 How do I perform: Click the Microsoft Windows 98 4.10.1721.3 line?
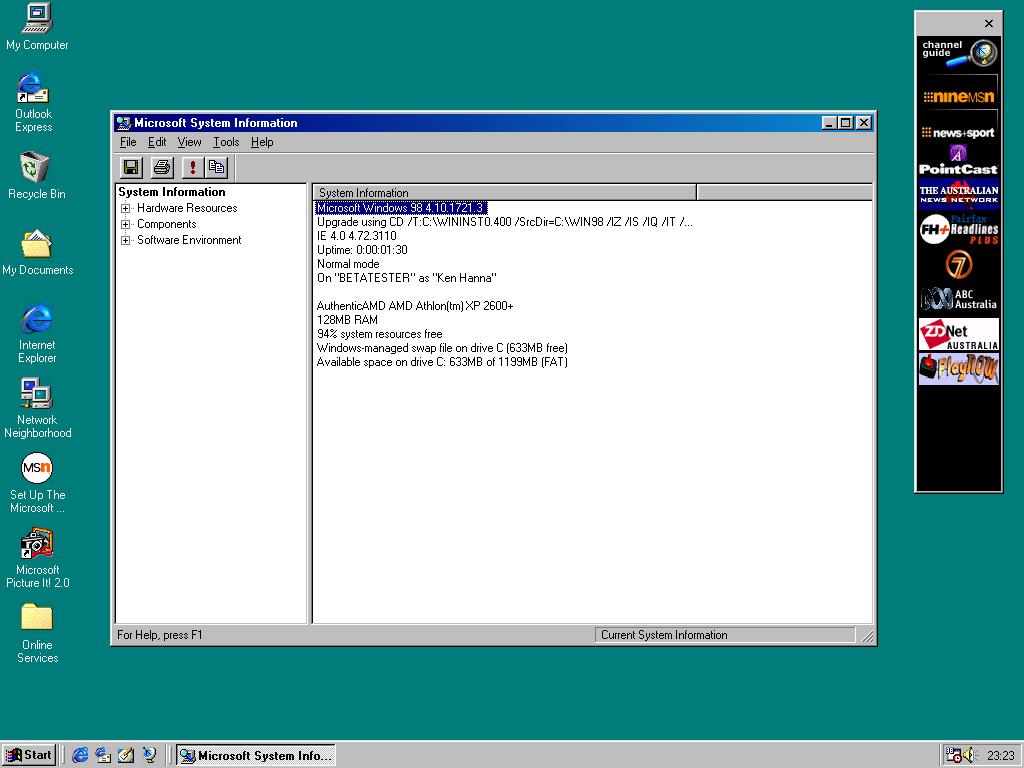[x=401, y=208]
